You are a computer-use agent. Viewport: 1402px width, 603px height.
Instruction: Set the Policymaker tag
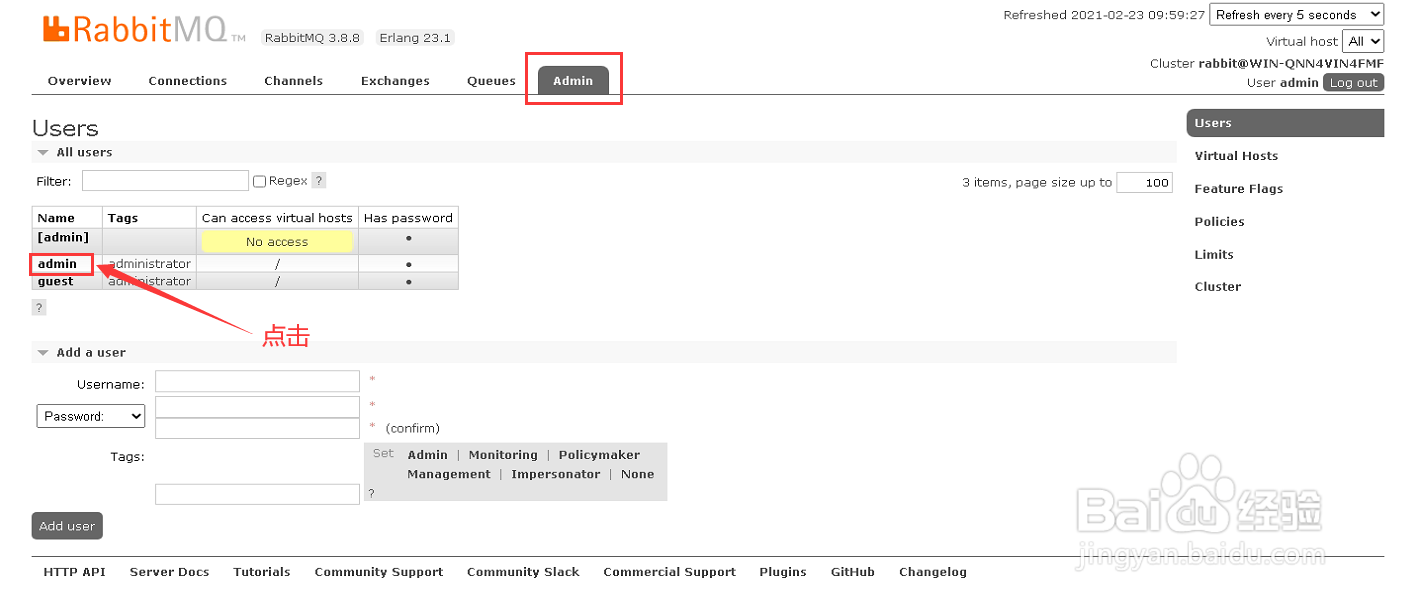point(599,455)
